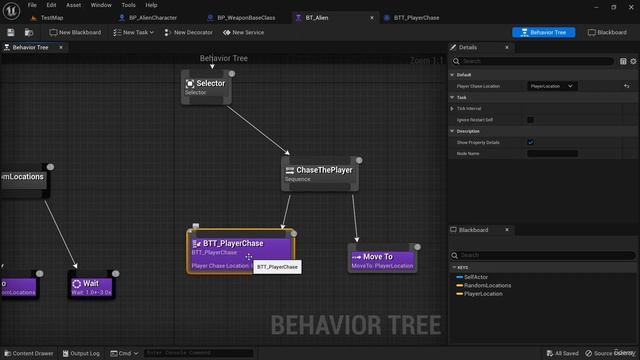Open the File menu
This screenshot has height=360, width=640.
click(x=32, y=5)
